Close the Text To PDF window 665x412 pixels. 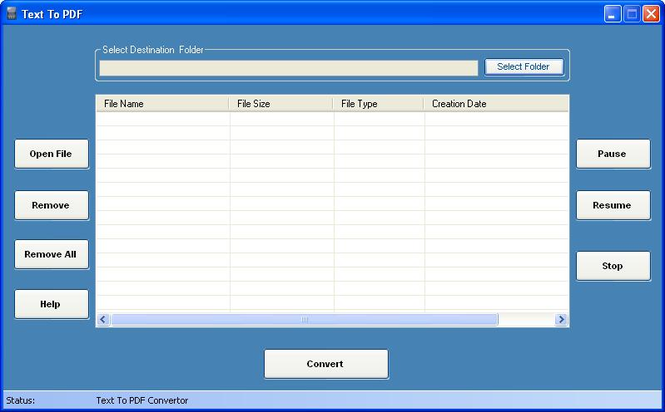pyautogui.click(x=651, y=14)
